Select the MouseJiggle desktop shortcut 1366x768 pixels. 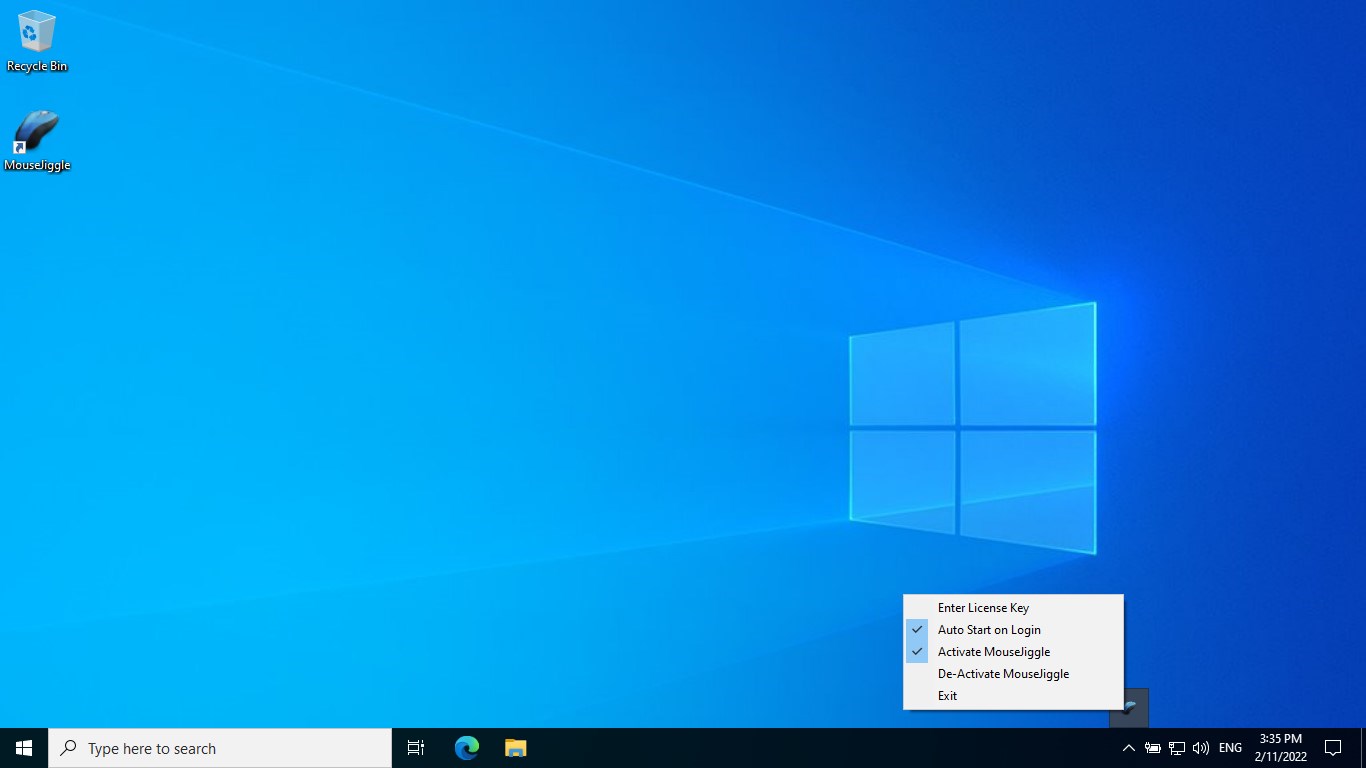coord(37,141)
